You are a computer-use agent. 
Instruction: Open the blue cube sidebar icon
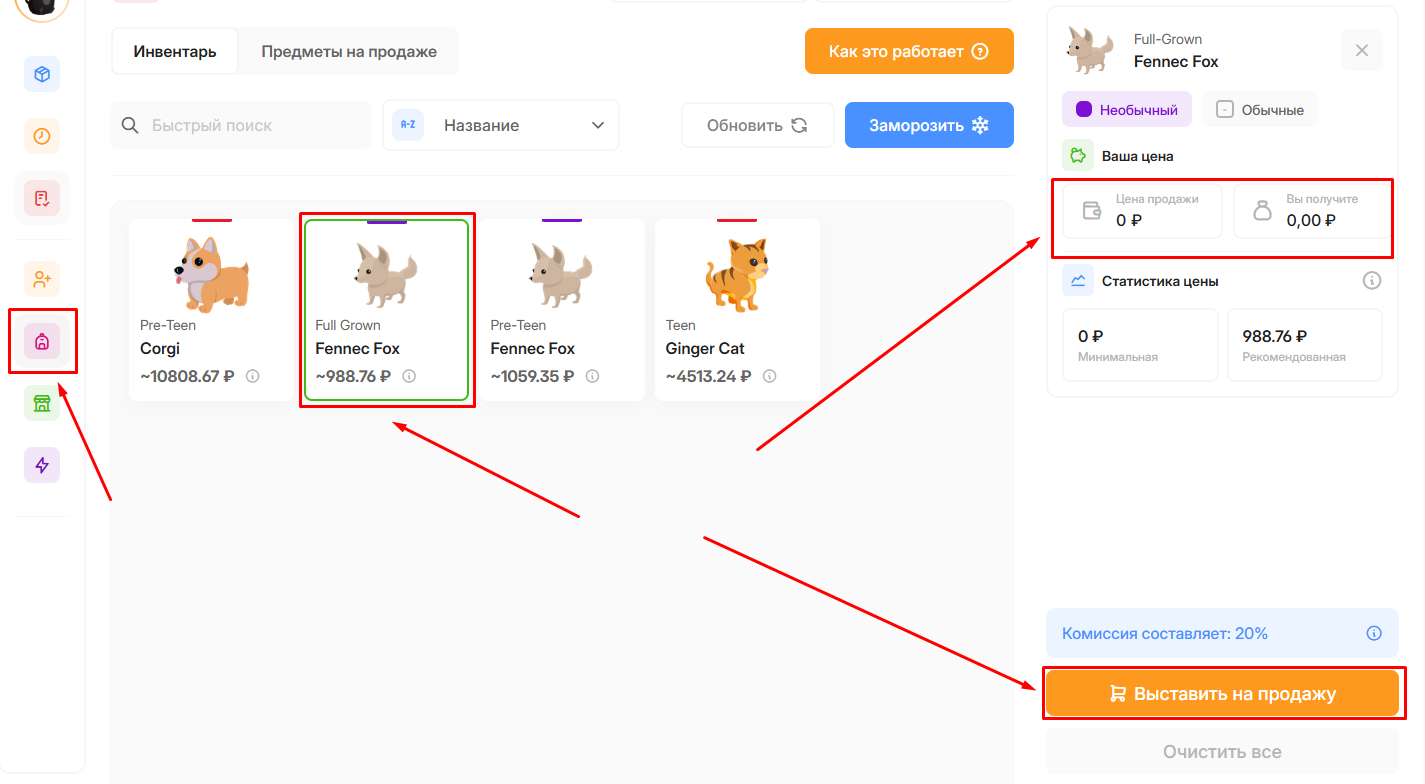point(42,75)
